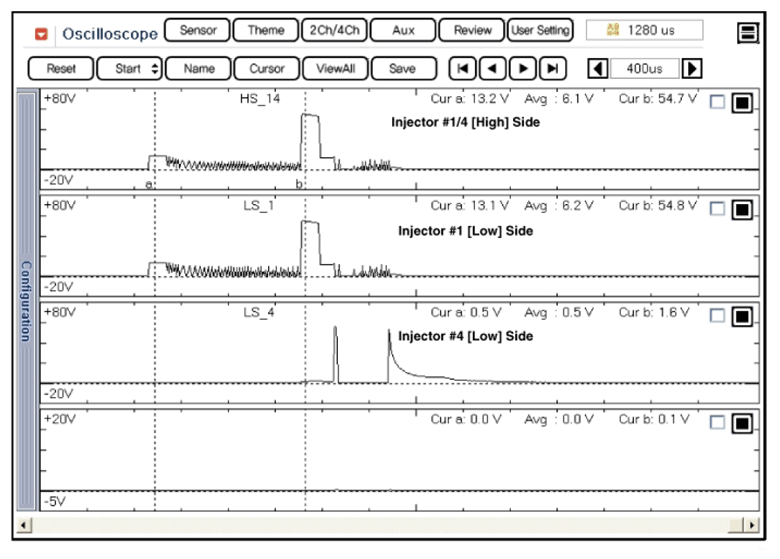Step forward one frame with right arrow
This screenshot has height=559, width=780.
[522, 69]
